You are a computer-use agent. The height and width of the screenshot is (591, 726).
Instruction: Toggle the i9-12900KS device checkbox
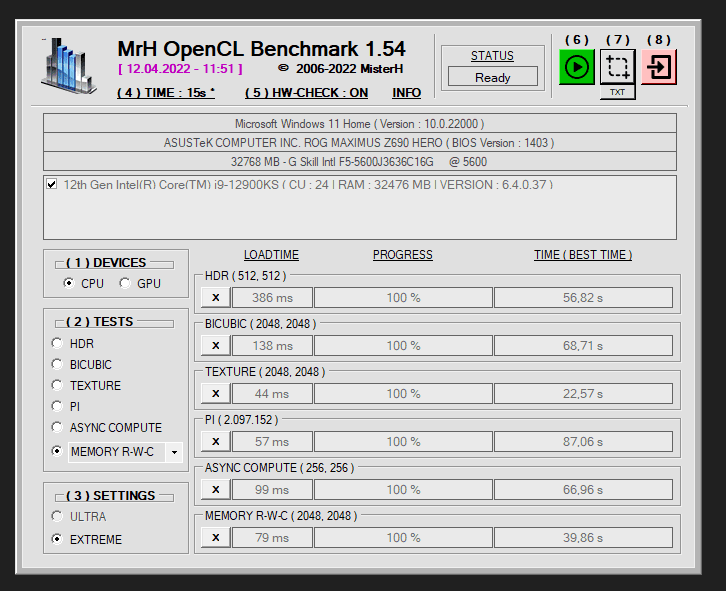point(52,184)
